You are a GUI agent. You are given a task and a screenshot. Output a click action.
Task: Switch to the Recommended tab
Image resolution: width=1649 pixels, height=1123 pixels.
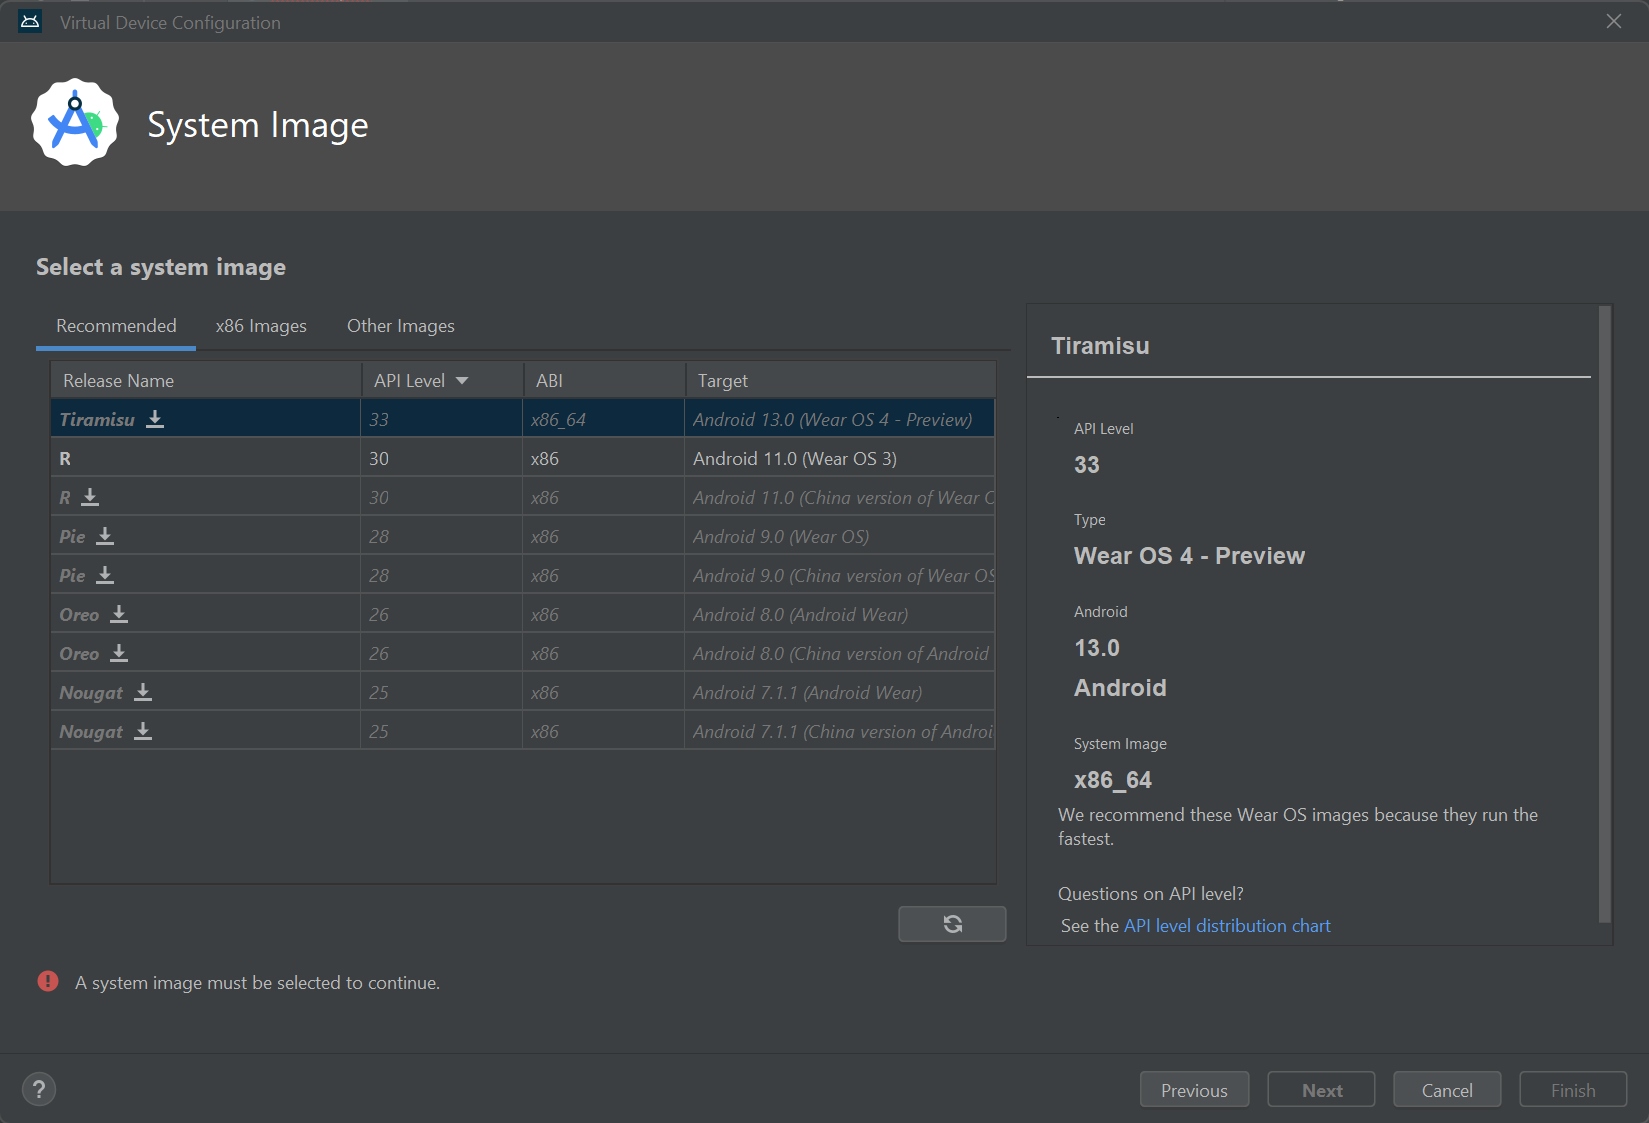116,326
